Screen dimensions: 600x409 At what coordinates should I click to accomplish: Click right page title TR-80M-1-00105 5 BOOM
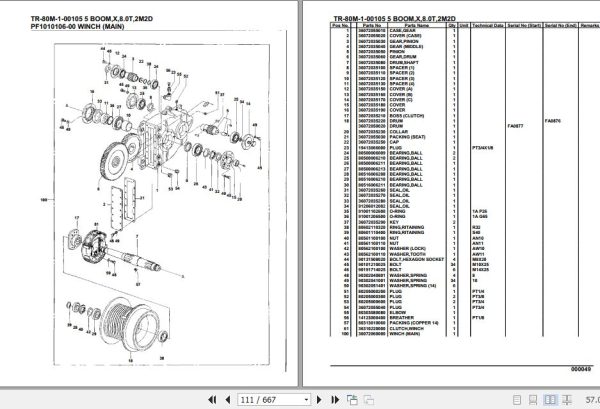[395, 19]
